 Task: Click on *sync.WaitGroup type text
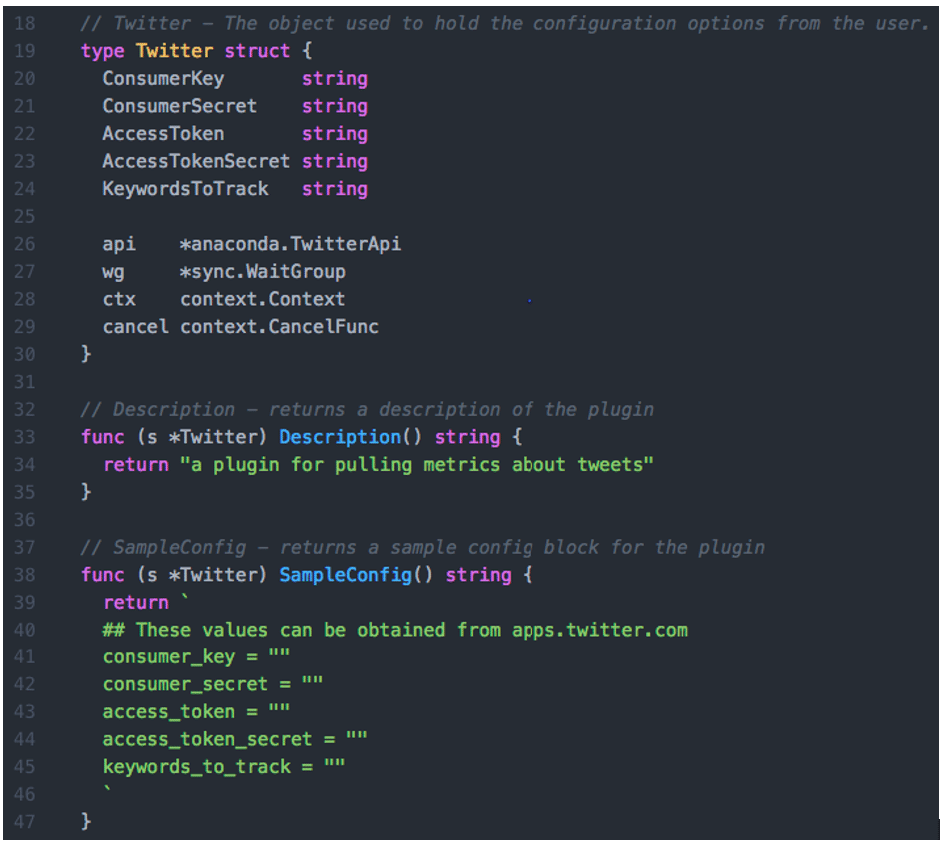pos(263,272)
